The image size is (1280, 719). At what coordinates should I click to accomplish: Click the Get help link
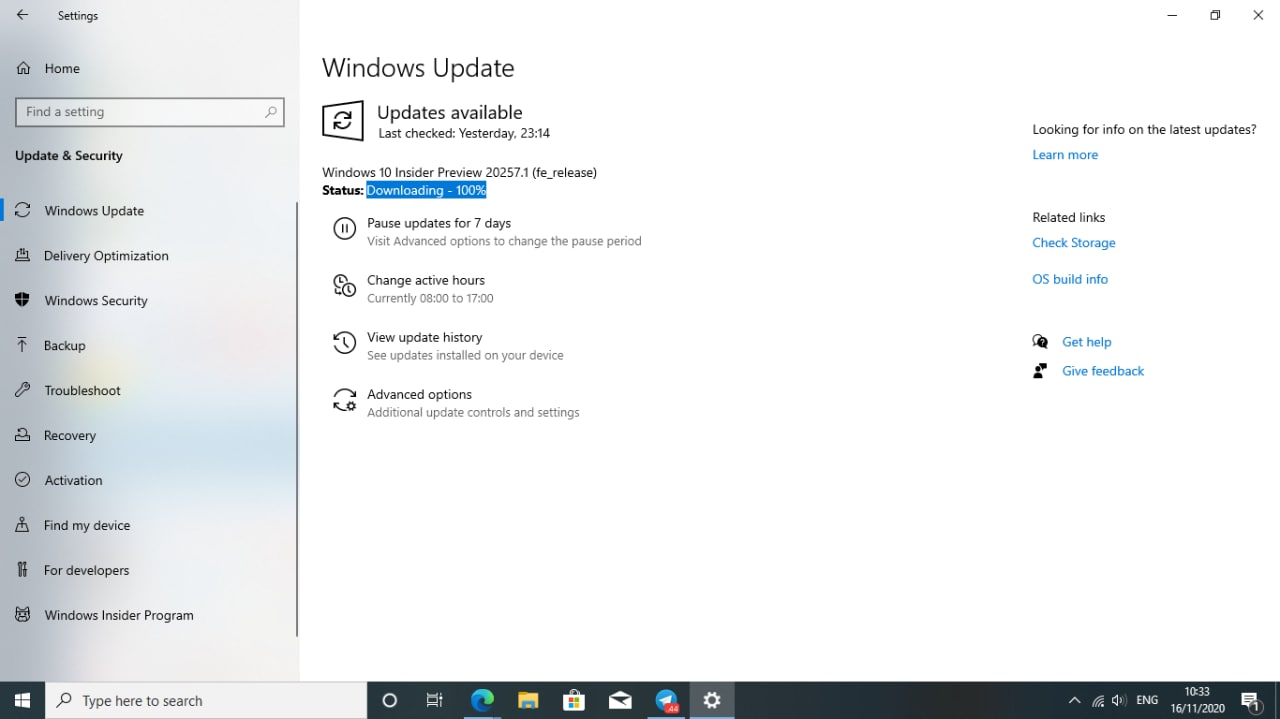point(1086,342)
